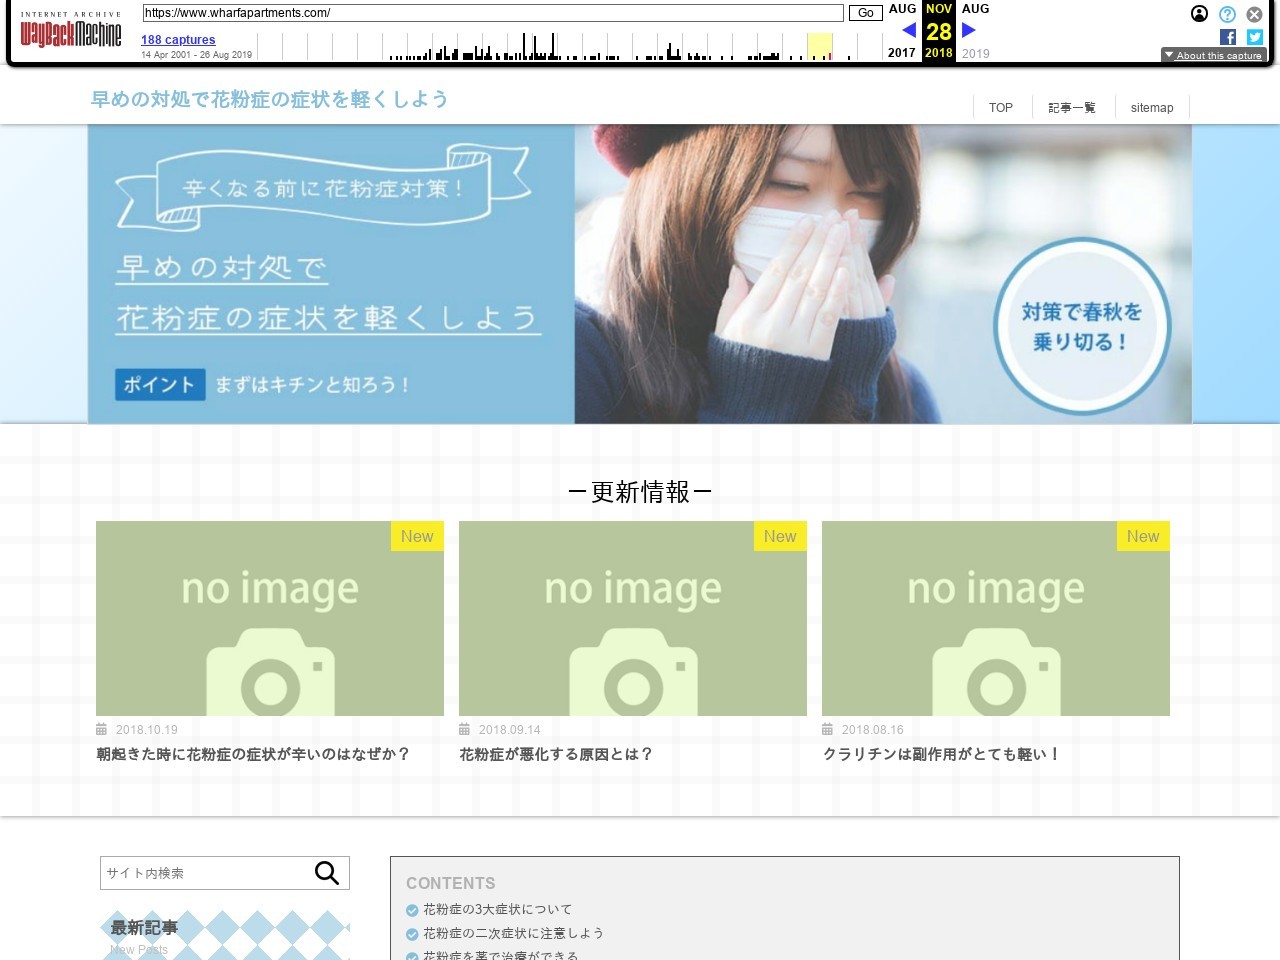
Task: Share capture on Facebook
Action: coord(1228,37)
